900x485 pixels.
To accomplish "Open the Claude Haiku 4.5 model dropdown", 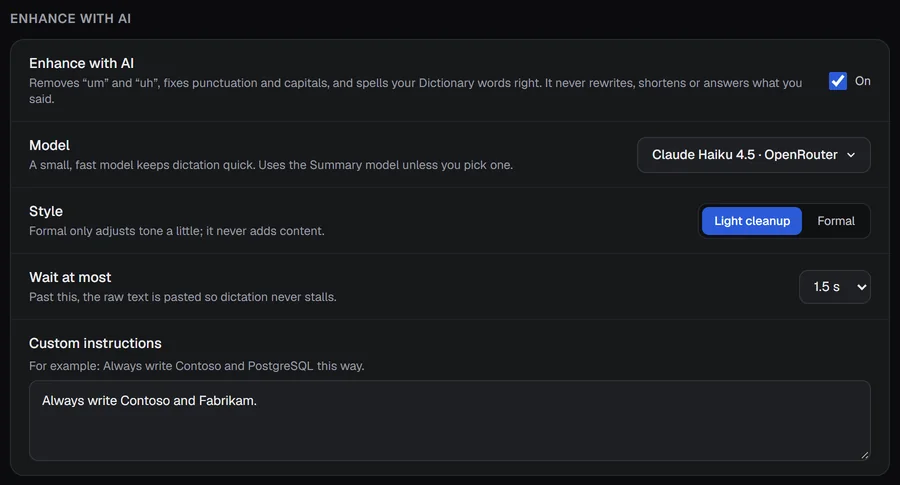I will [754, 155].
